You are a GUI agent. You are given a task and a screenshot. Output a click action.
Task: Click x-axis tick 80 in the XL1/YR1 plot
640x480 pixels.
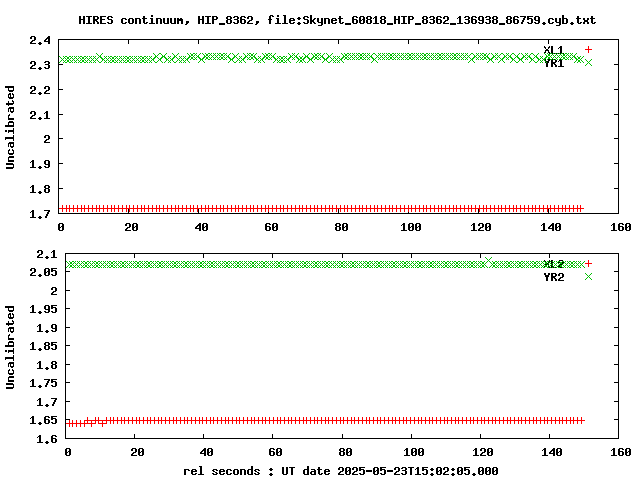point(341,227)
